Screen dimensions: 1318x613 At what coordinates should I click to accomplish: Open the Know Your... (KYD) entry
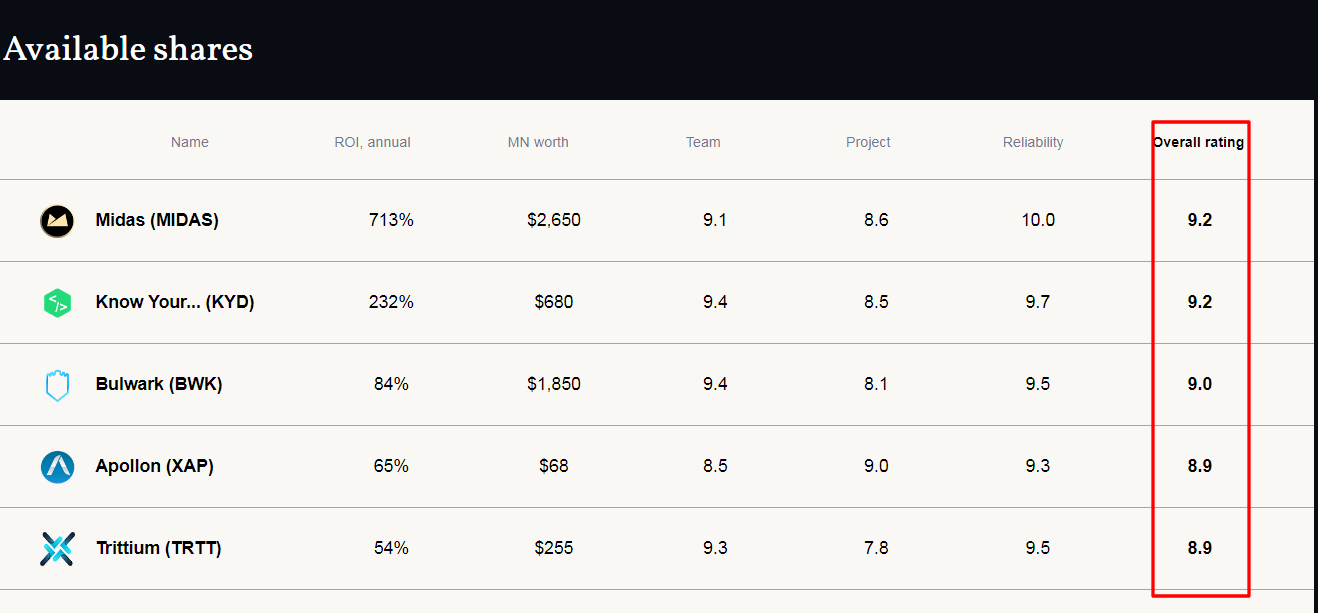click(175, 302)
